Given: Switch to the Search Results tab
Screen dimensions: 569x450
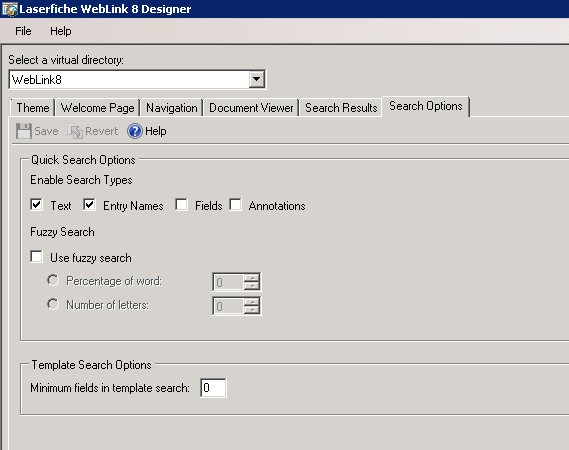Looking at the screenshot, I should coord(341,108).
